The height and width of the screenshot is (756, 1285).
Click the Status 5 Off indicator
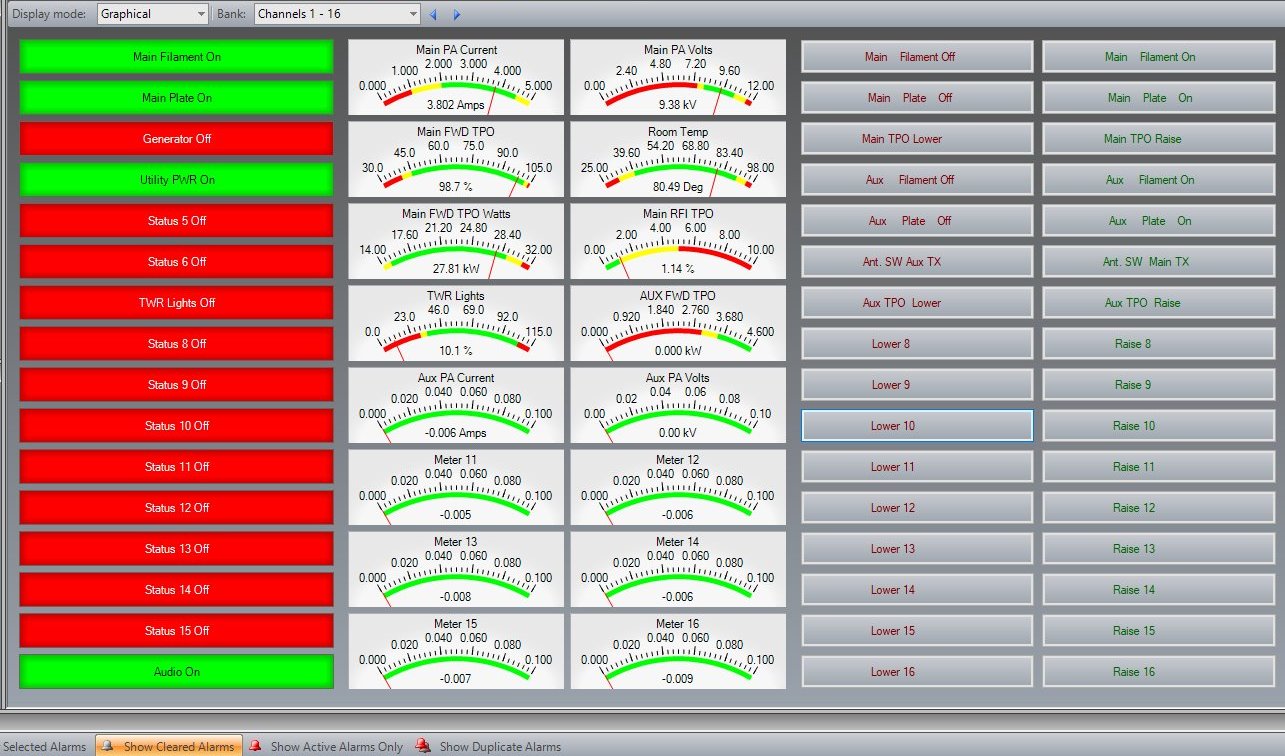[x=177, y=221]
